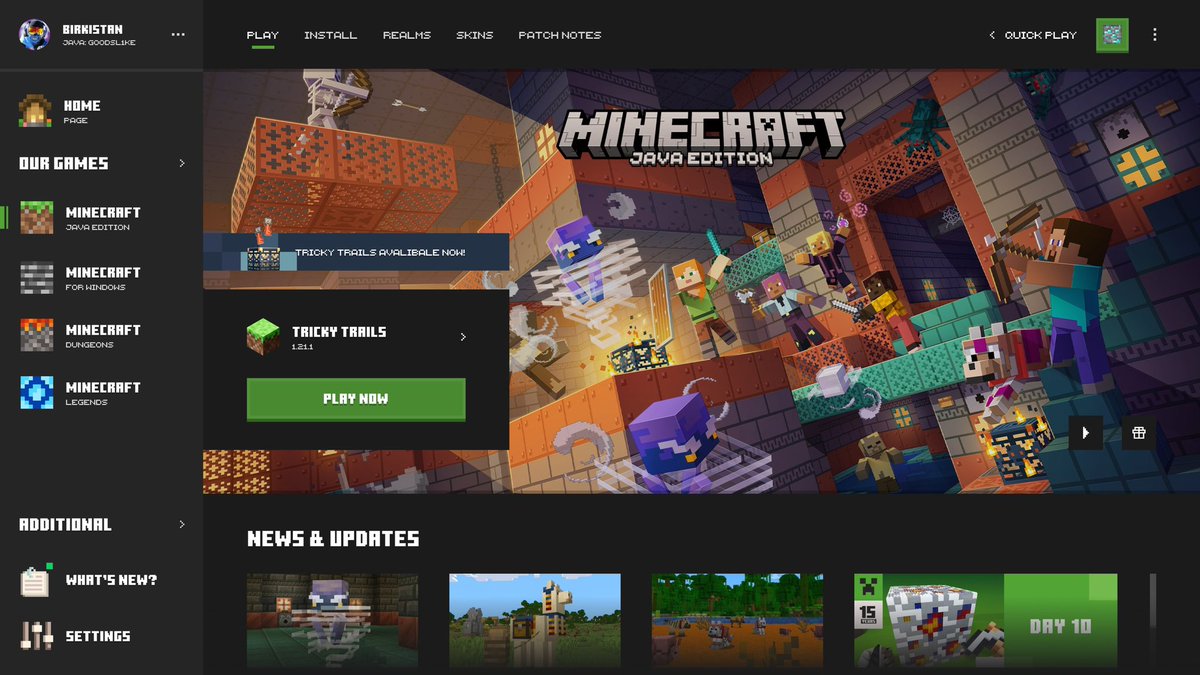Select Minecraft for Windows text in the sidebar
1200x675 pixels.
tap(103, 278)
